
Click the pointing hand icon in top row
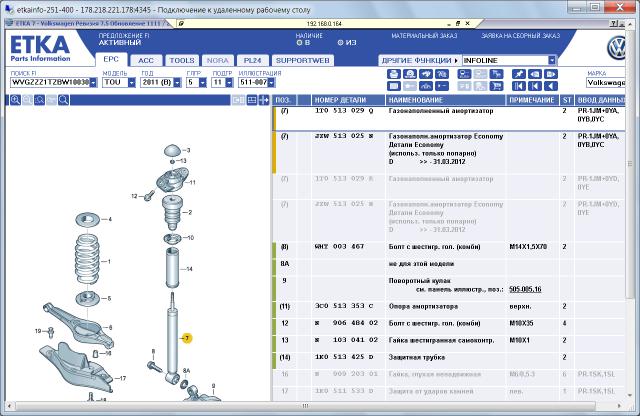click(x=426, y=74)
